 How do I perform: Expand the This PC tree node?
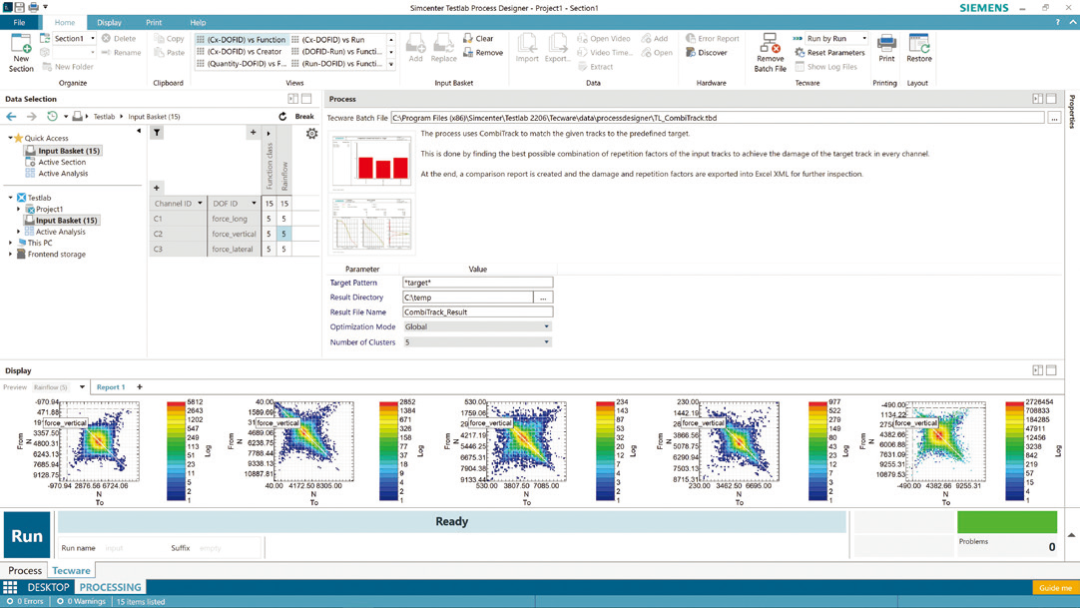point(10,242)
